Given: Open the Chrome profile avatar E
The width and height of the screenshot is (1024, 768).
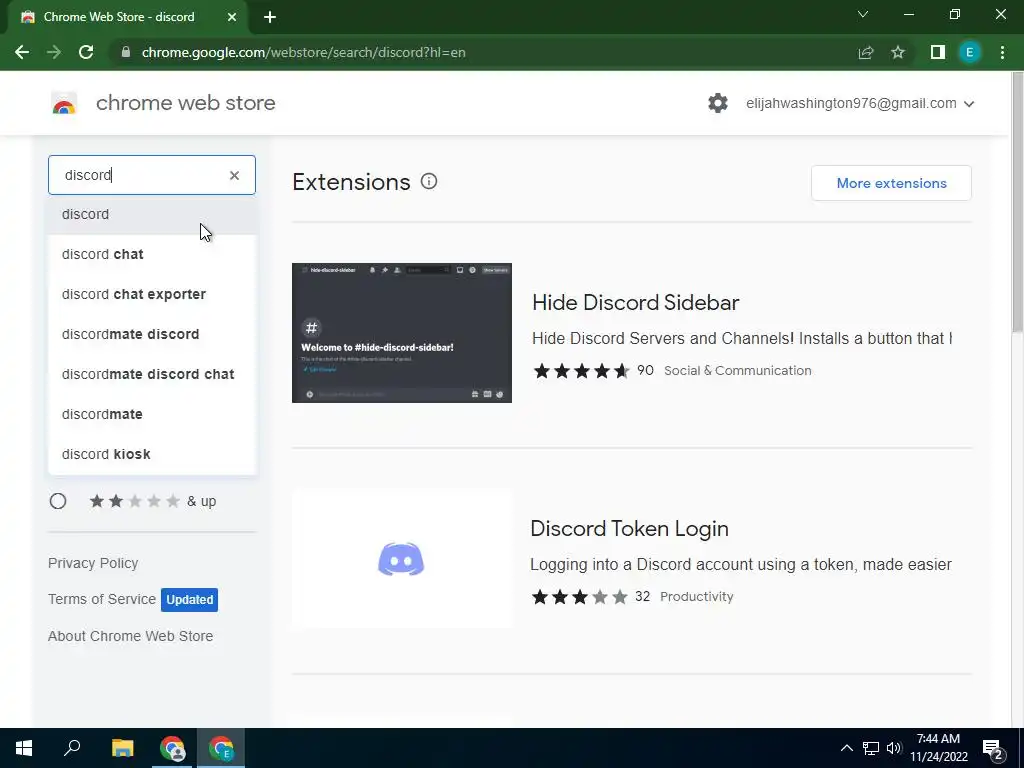Looking at the screenshot, I should pos(970,52).
